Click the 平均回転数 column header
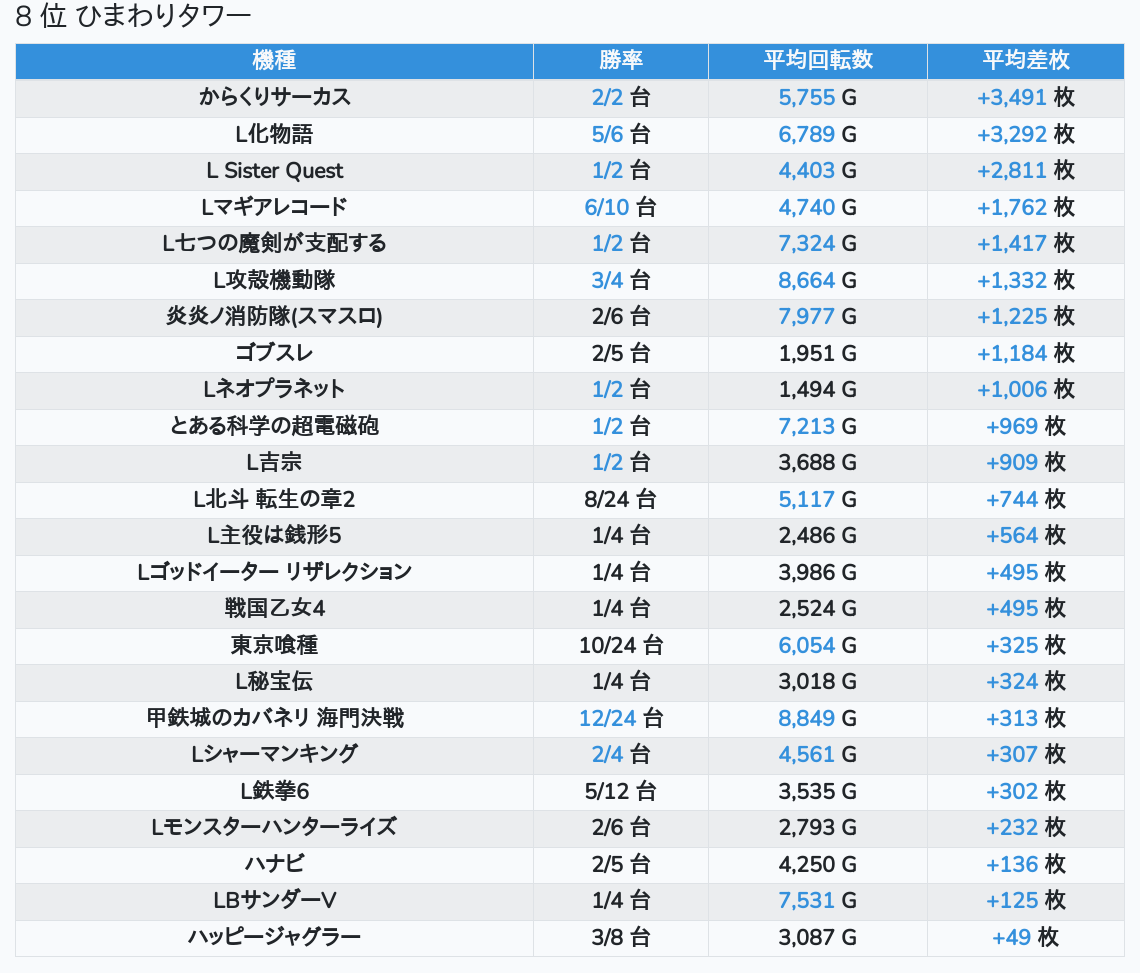1140x973 pixels. pyautogui.click(x=817, y=60)
